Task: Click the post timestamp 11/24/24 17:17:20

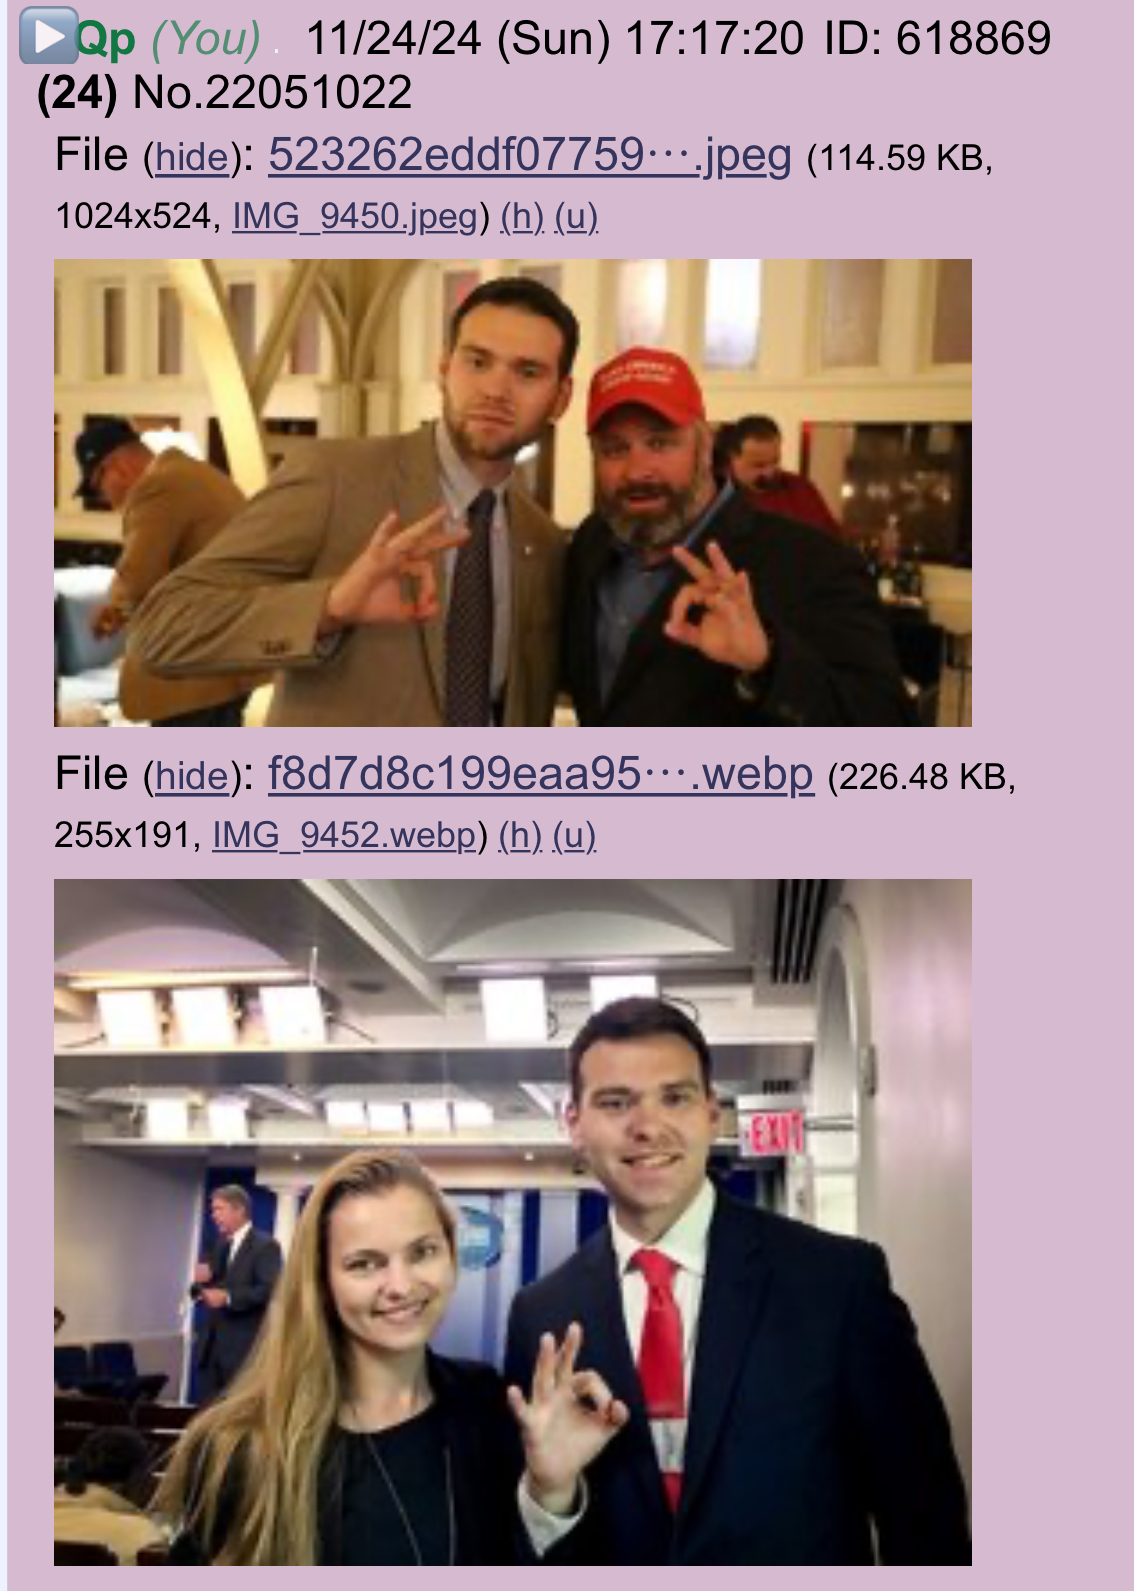Action: pyautogui.click(x=555, y=39)
